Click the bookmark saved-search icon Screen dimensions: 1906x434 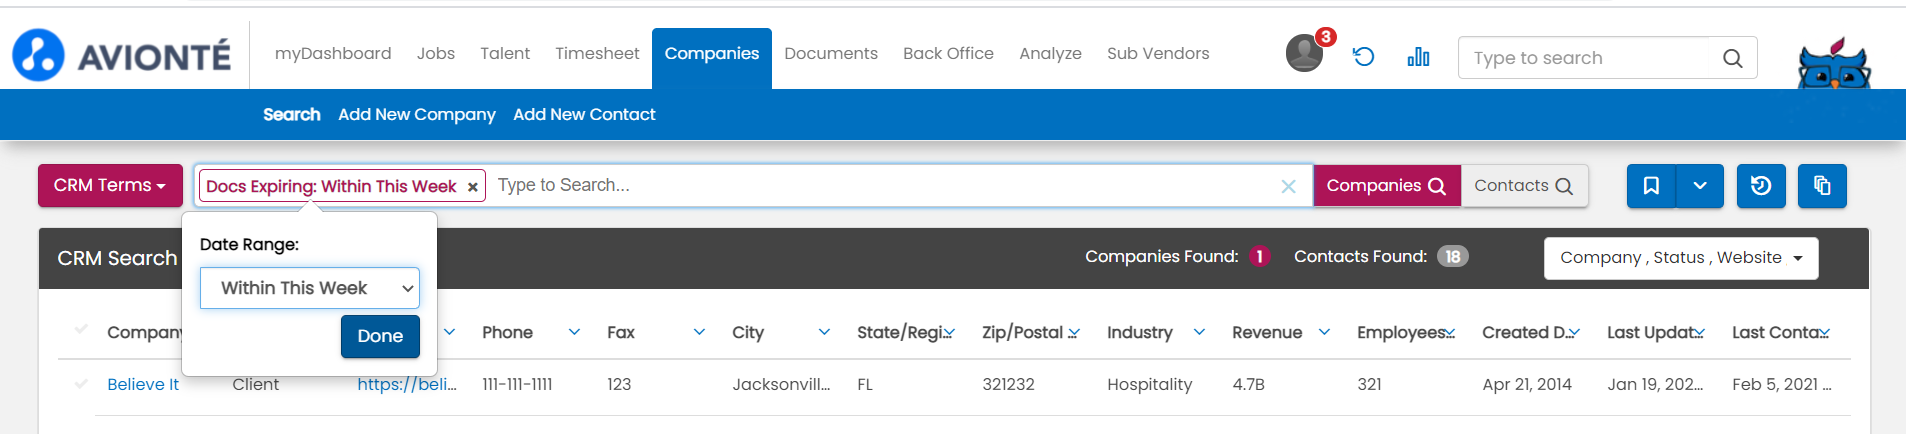point(1651,186)
